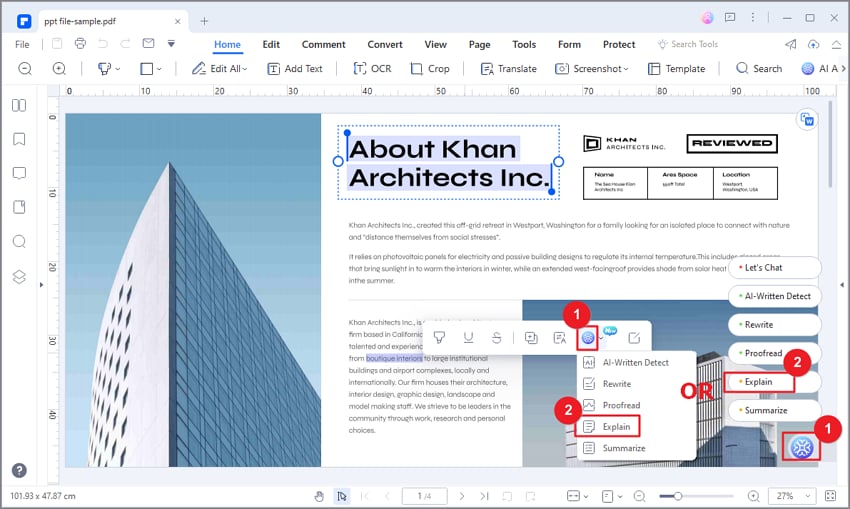Switch to the Home tab
This screenshot has height=509, width=850.
(227, 44)
